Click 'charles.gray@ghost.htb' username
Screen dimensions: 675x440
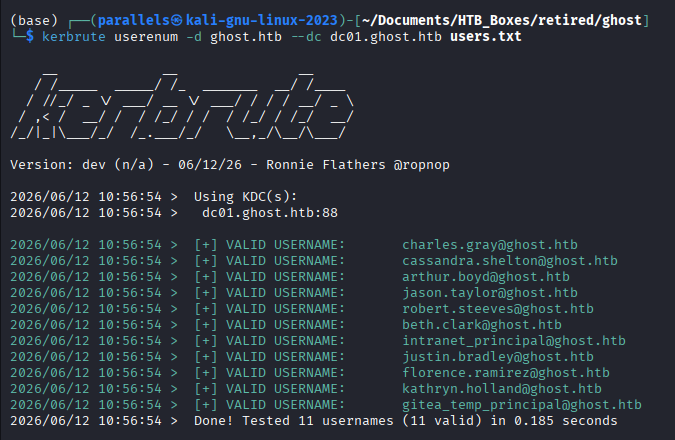(x=490, y=245)
